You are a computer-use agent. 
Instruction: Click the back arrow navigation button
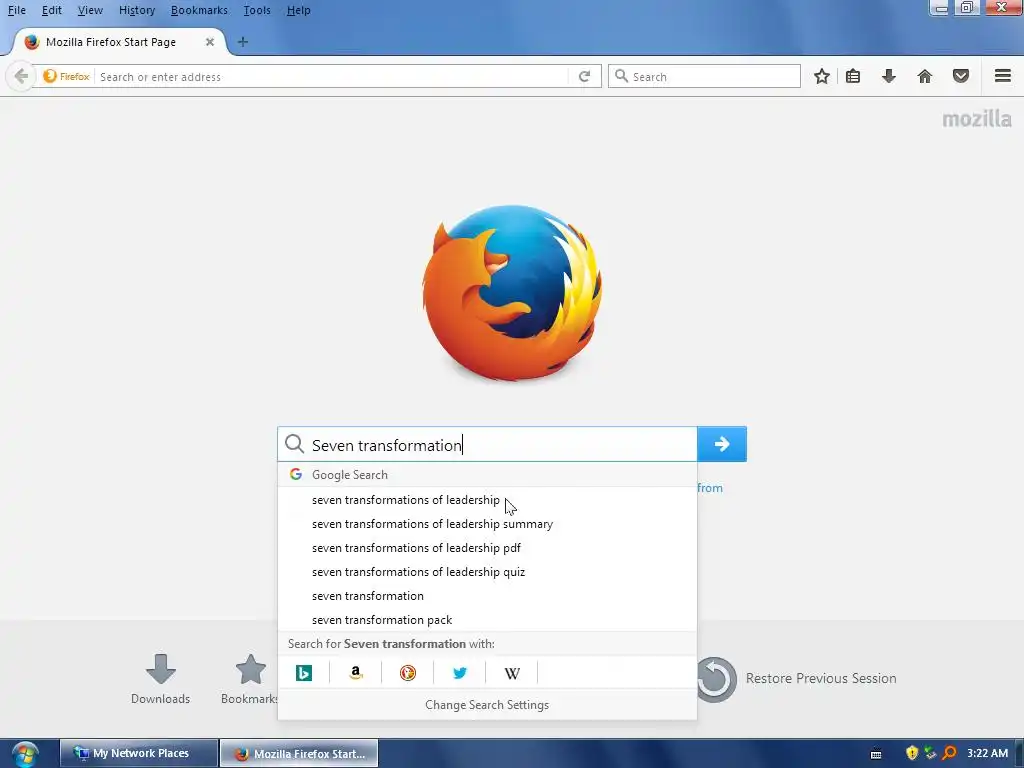tap(21, 76)
